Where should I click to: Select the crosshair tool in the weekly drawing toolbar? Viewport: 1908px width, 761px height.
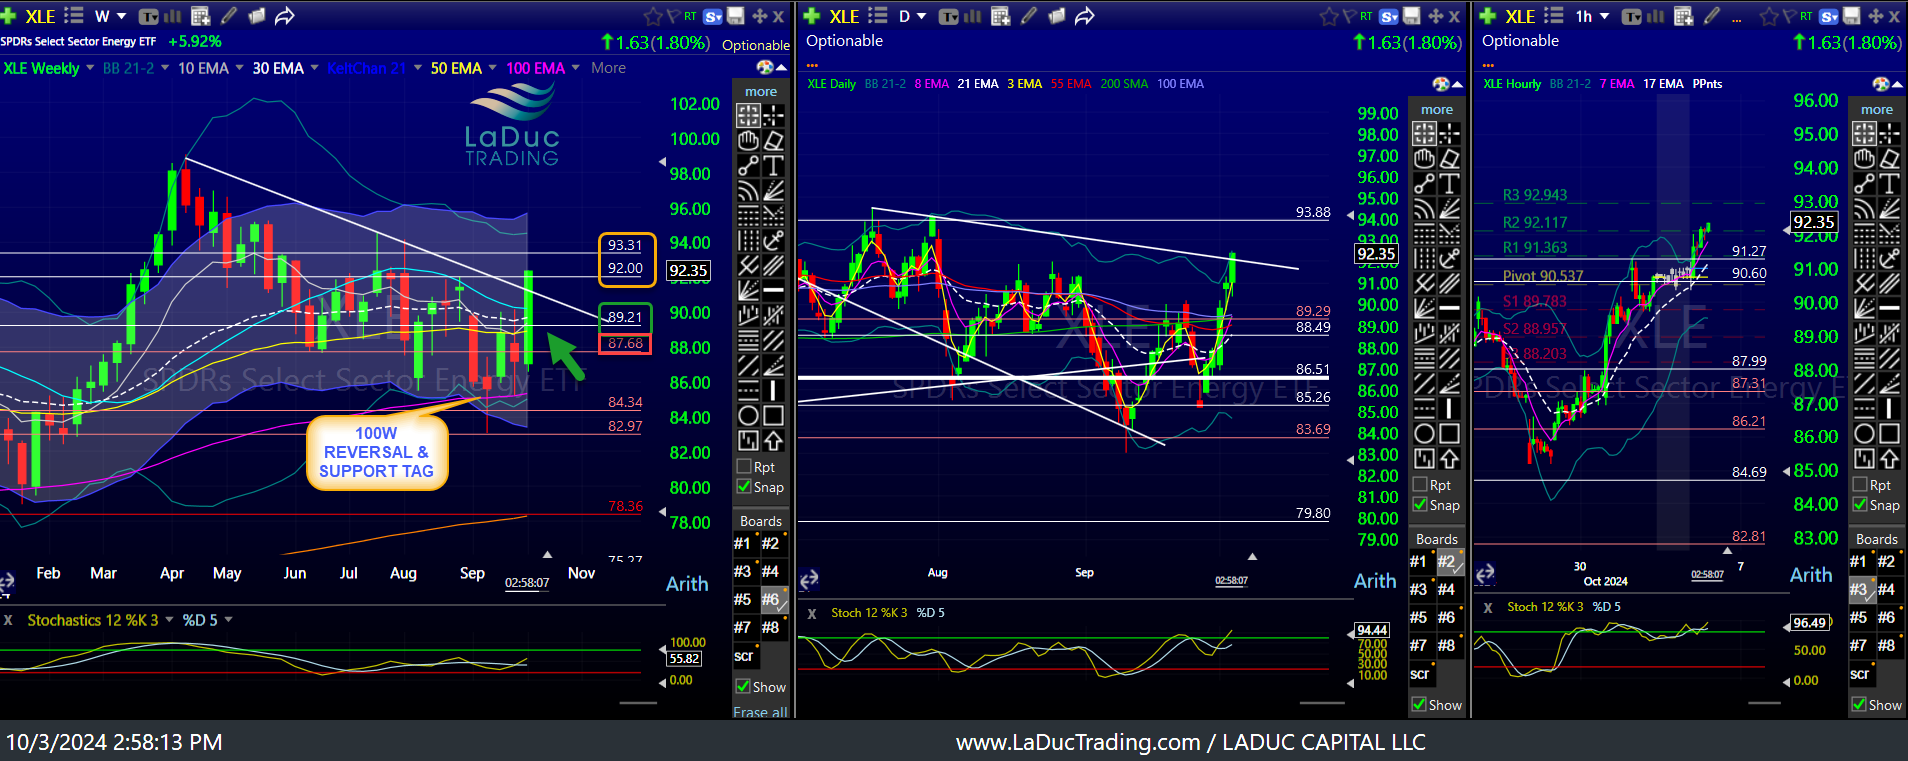(x=773, y=115)
